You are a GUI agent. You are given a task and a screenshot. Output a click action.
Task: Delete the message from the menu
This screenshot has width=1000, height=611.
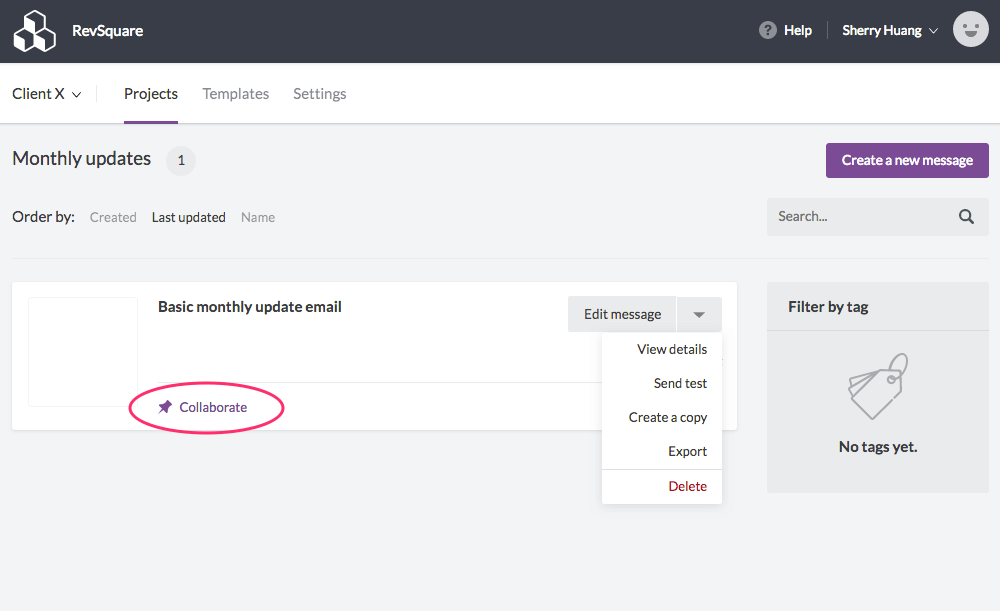coord(687,485)
